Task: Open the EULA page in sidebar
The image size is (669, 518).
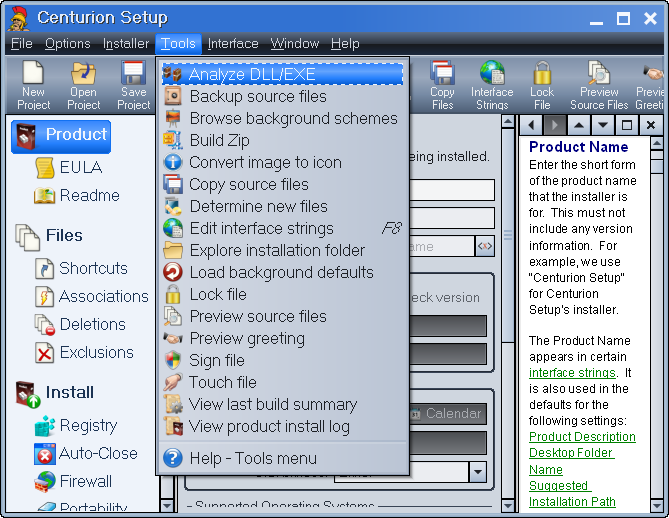Action: click(69, 167)
